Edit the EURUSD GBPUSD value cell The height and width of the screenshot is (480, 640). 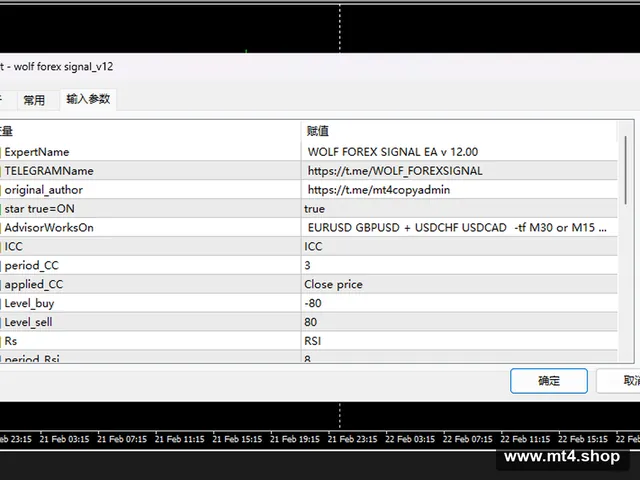(x=459, y=227)
